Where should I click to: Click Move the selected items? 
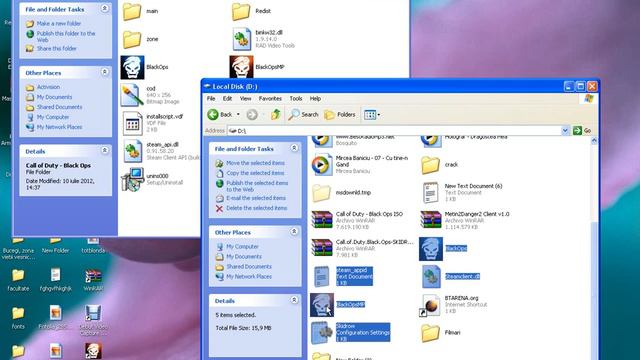point(255,163)
